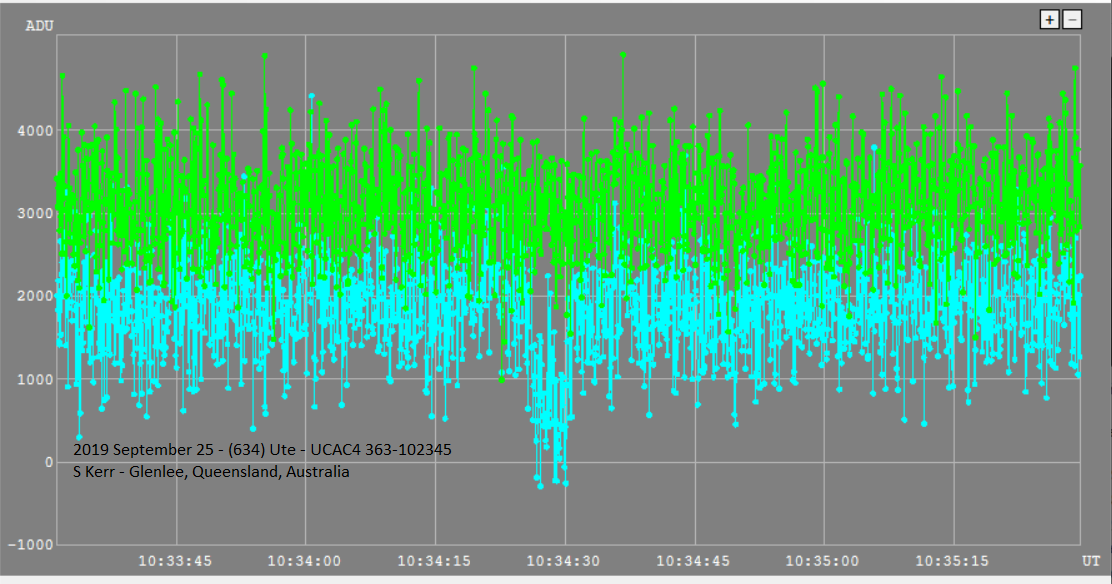Click the minus zoom-out button on chart
Screen dimensions: 1112x584
pos(1072,20)
